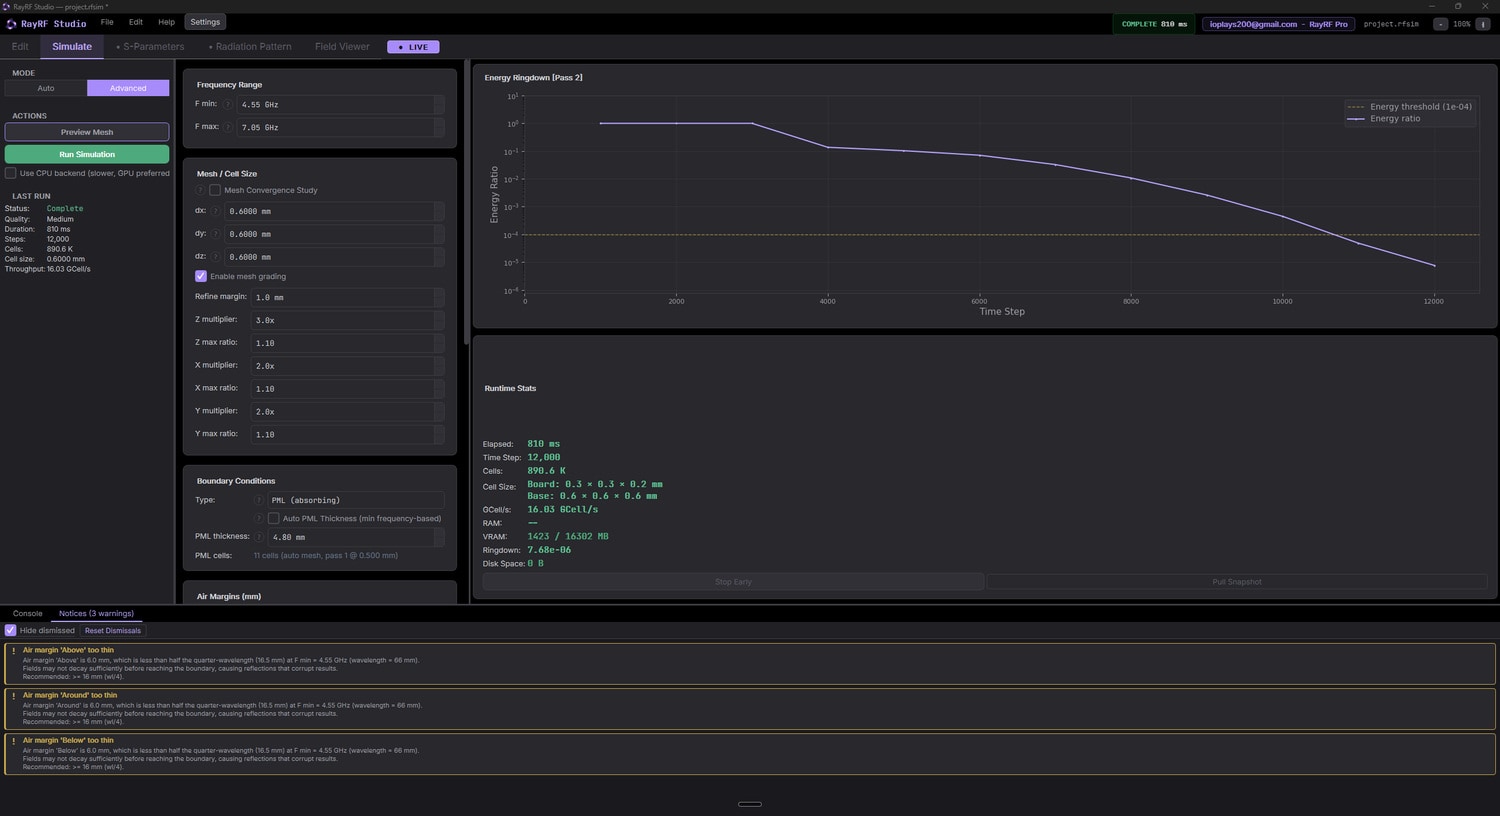Check Auto PML Thickness option
The height and width of the screenshot is (816, 1500).
click(x=273, y=518)
